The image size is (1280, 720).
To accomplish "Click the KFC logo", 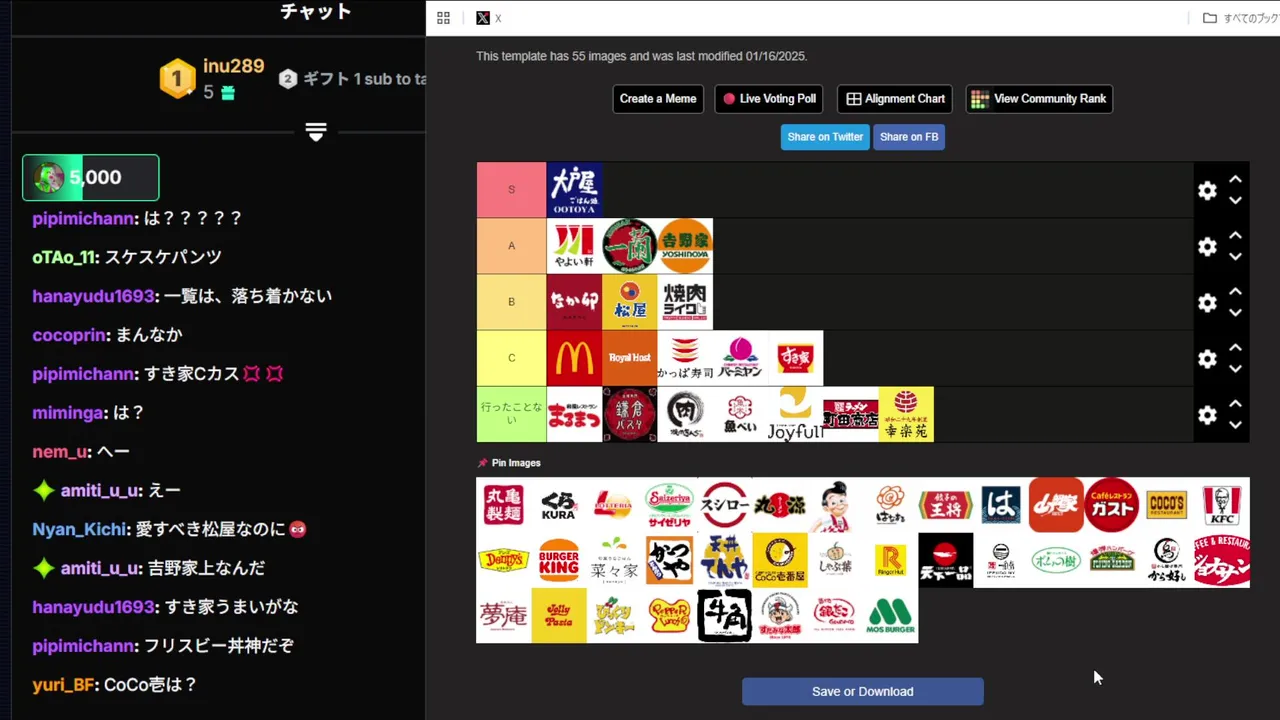I will click(1221, 505).
